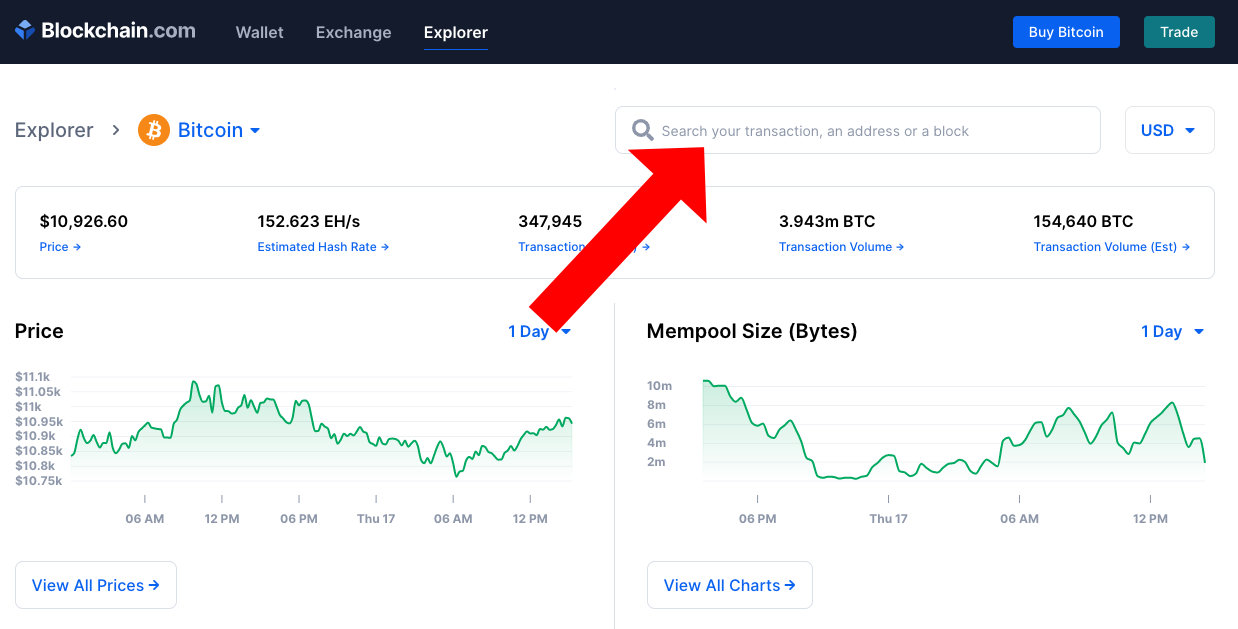
Task: Click the Mempool Size (Bytes) heading
Action: 752,331
